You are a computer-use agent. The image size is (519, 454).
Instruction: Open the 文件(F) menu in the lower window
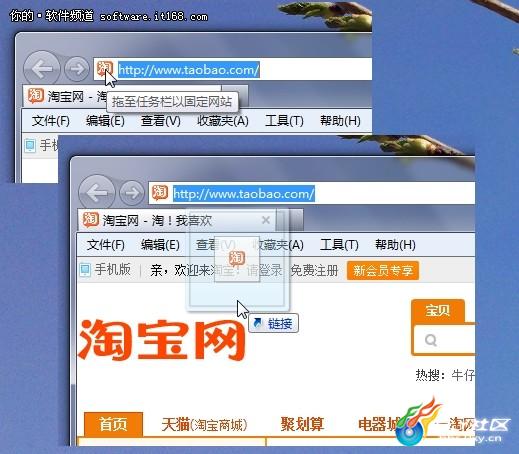click(x=106, y=245)
